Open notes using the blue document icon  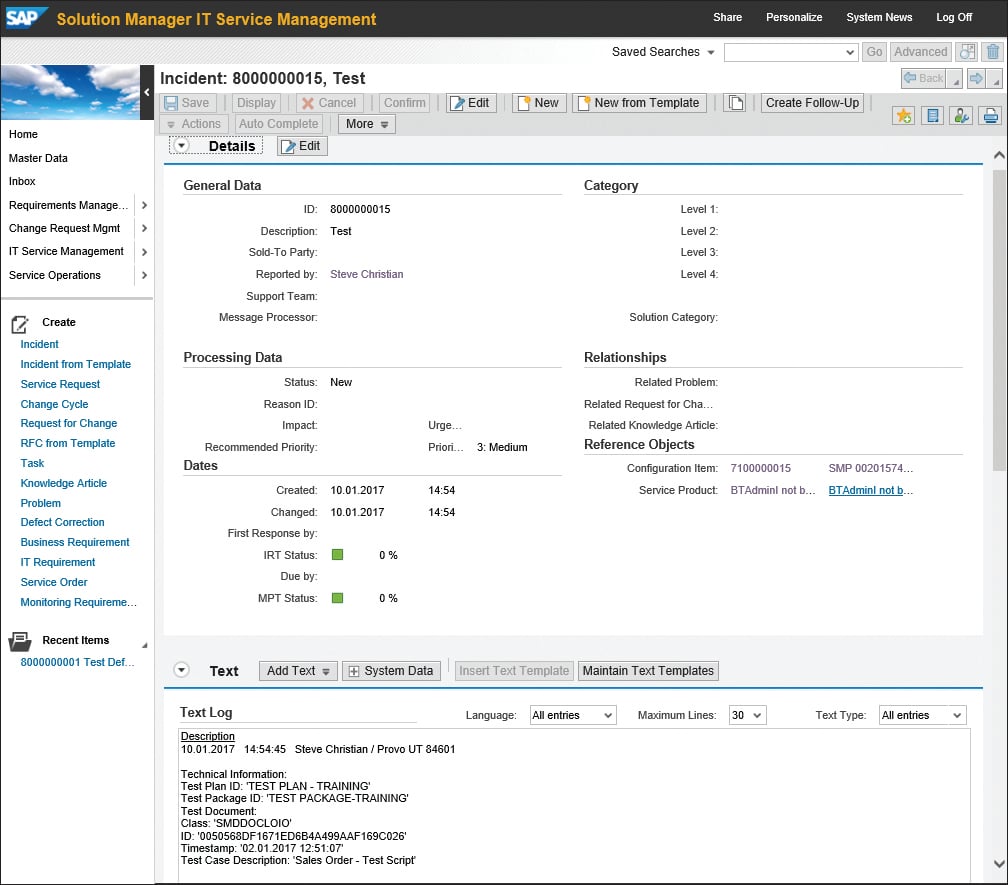pos(932,116)
